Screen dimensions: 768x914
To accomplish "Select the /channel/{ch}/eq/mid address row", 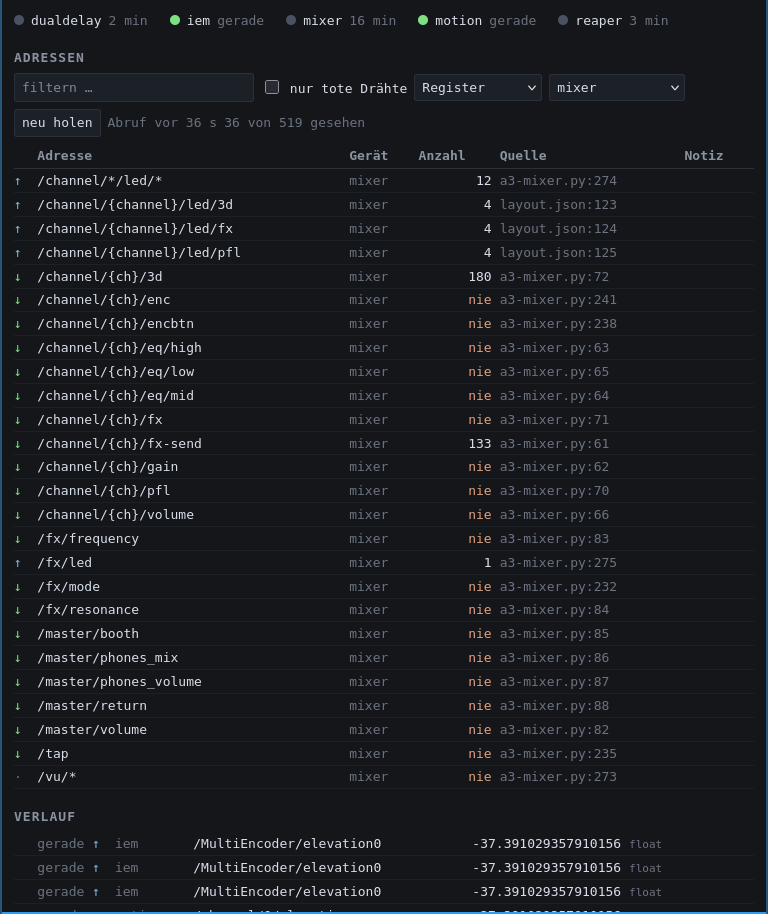I will 384,396.
